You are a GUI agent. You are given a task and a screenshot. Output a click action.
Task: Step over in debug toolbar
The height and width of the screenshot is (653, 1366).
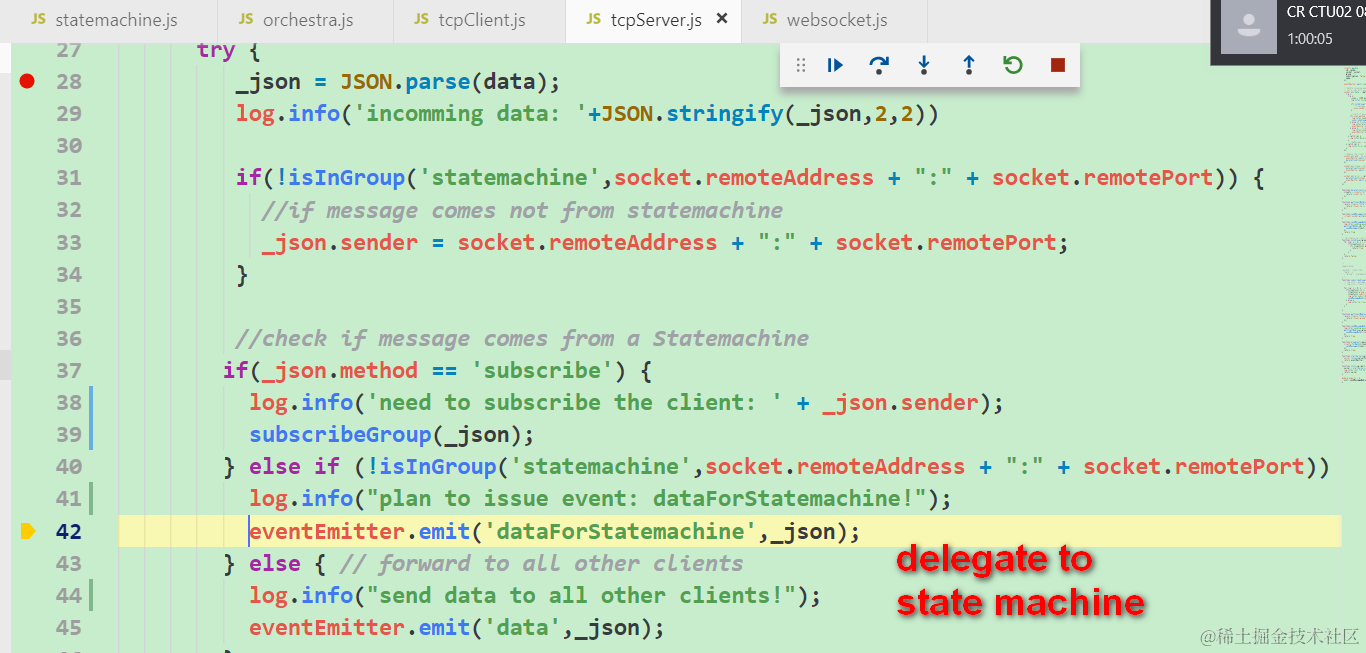tap(879, 65)
